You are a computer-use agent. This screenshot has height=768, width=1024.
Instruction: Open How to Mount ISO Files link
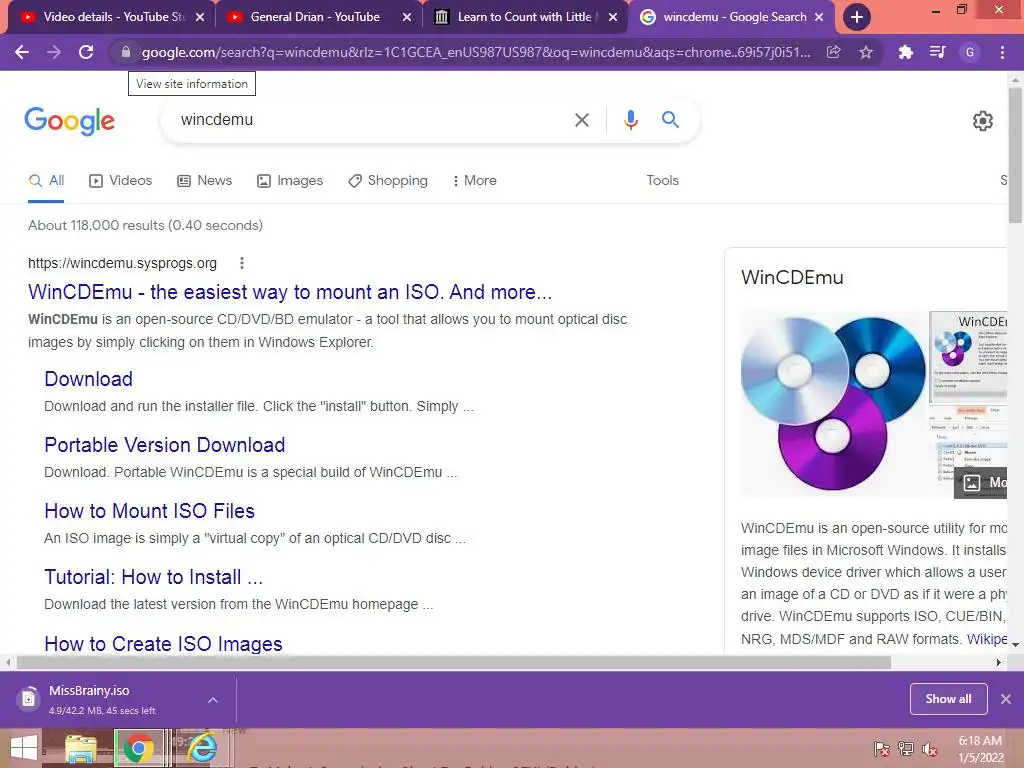(x=150, y=511)
